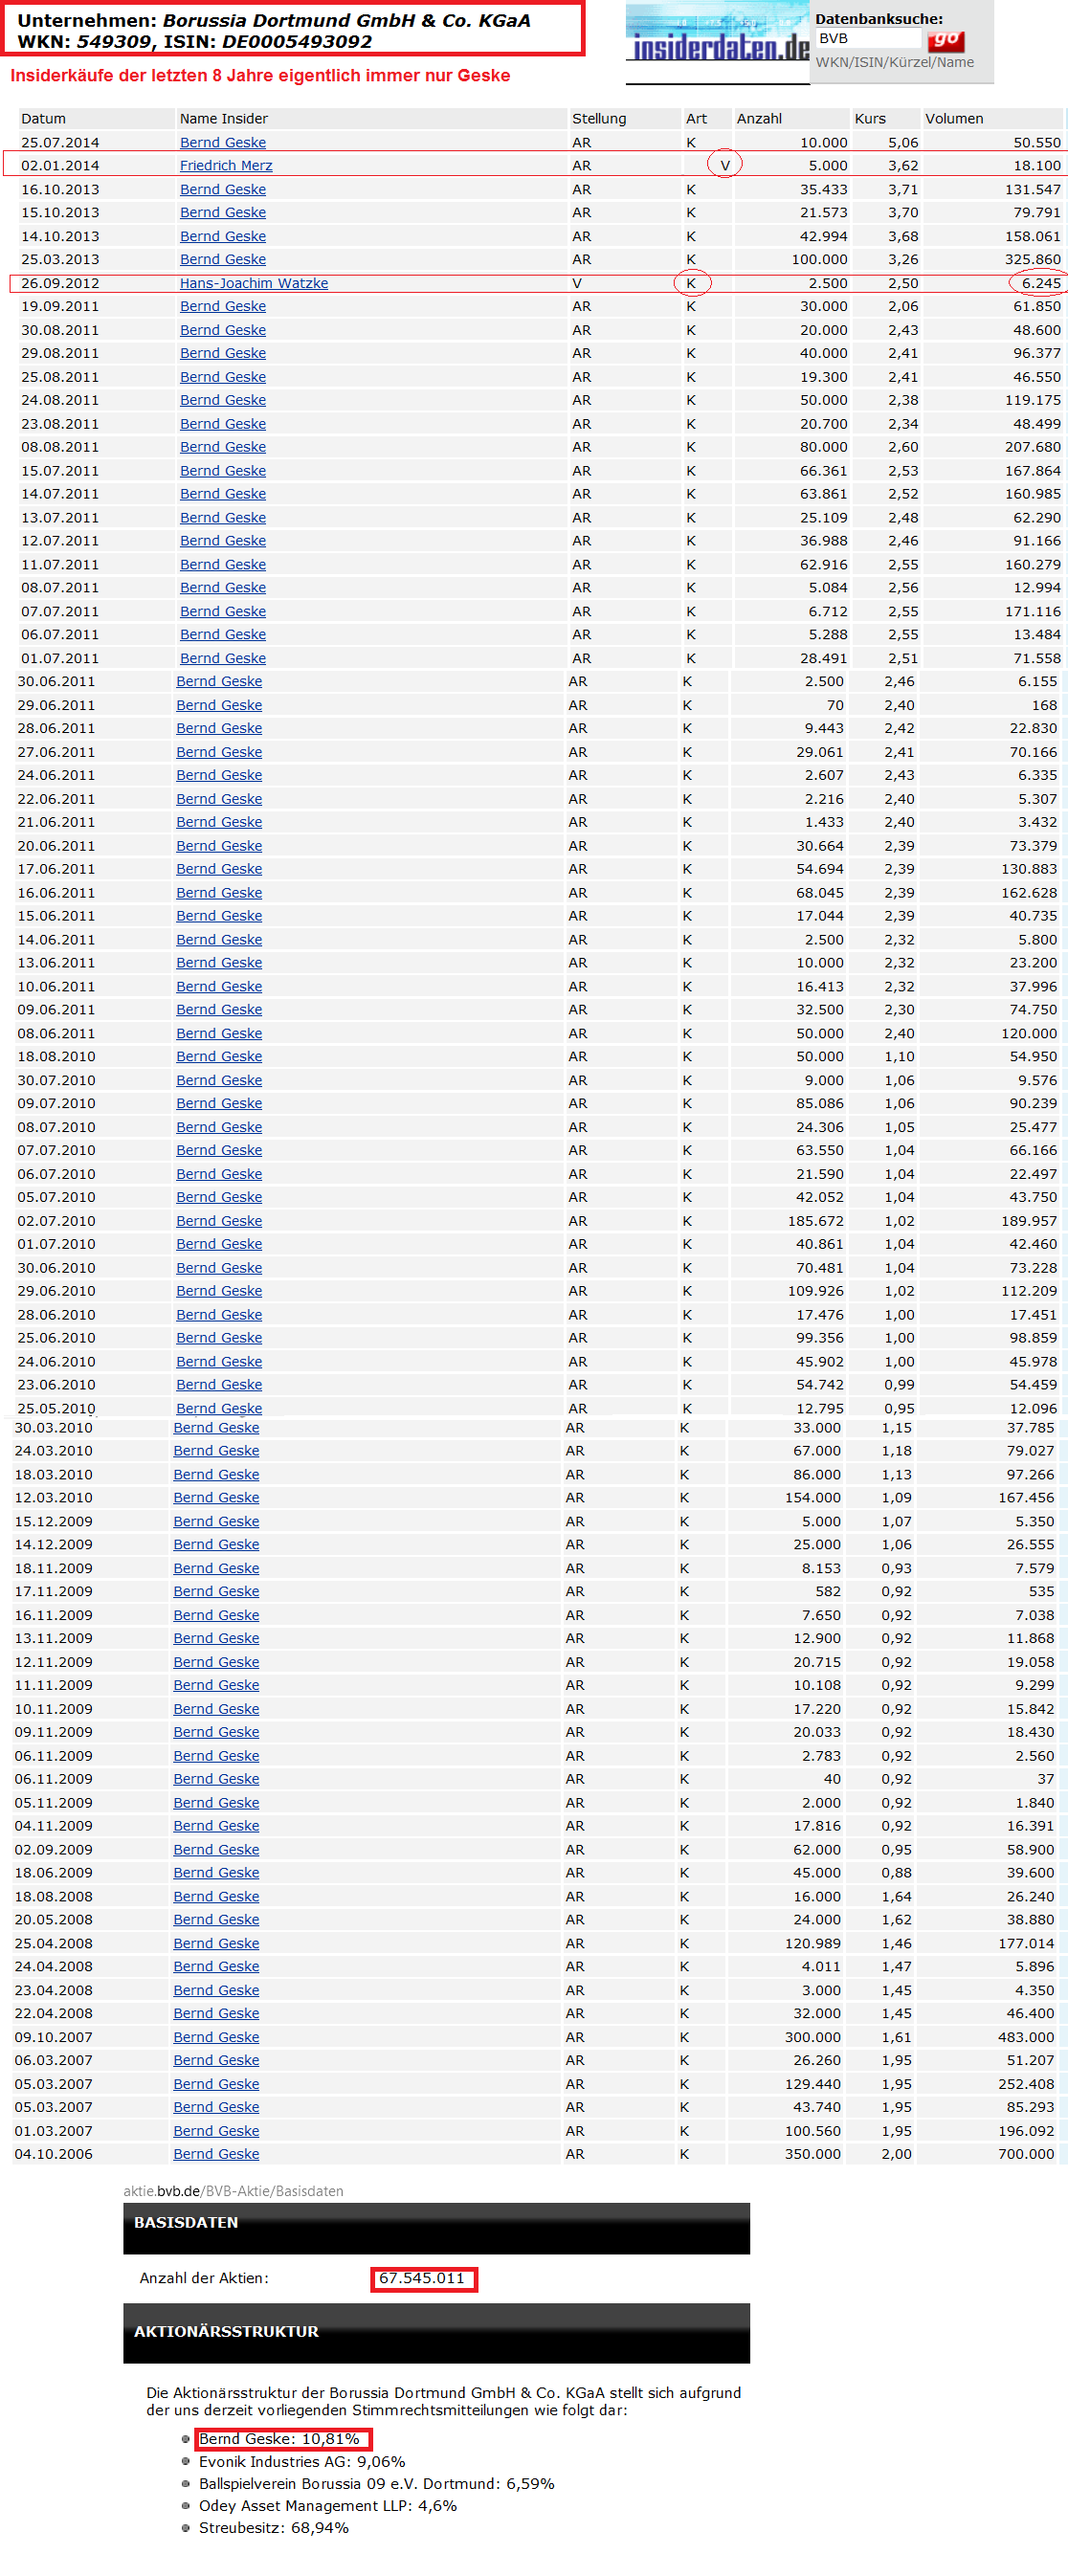Image resolution: width=1068 pixels, height=2576 pixels.
Task: Select the date cell 02.01.2014
Action: [60, 165]
